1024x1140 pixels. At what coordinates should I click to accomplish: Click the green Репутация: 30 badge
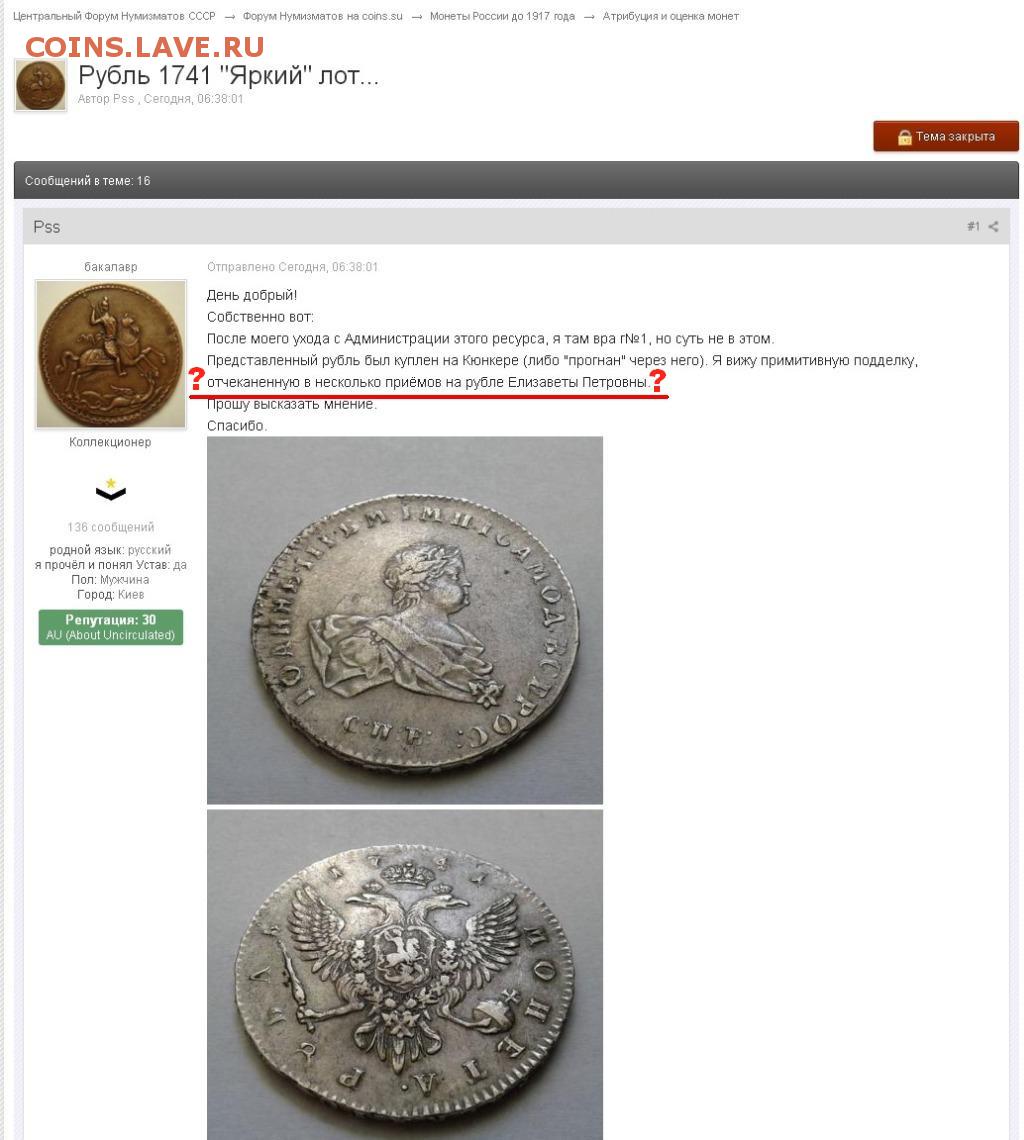point(111,627)
